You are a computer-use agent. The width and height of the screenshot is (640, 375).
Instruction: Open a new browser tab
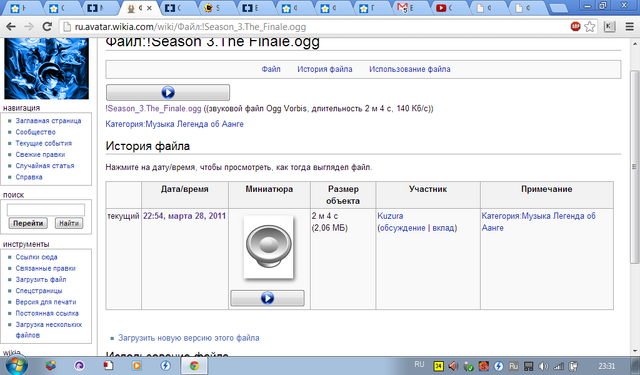tap(558, 8)
